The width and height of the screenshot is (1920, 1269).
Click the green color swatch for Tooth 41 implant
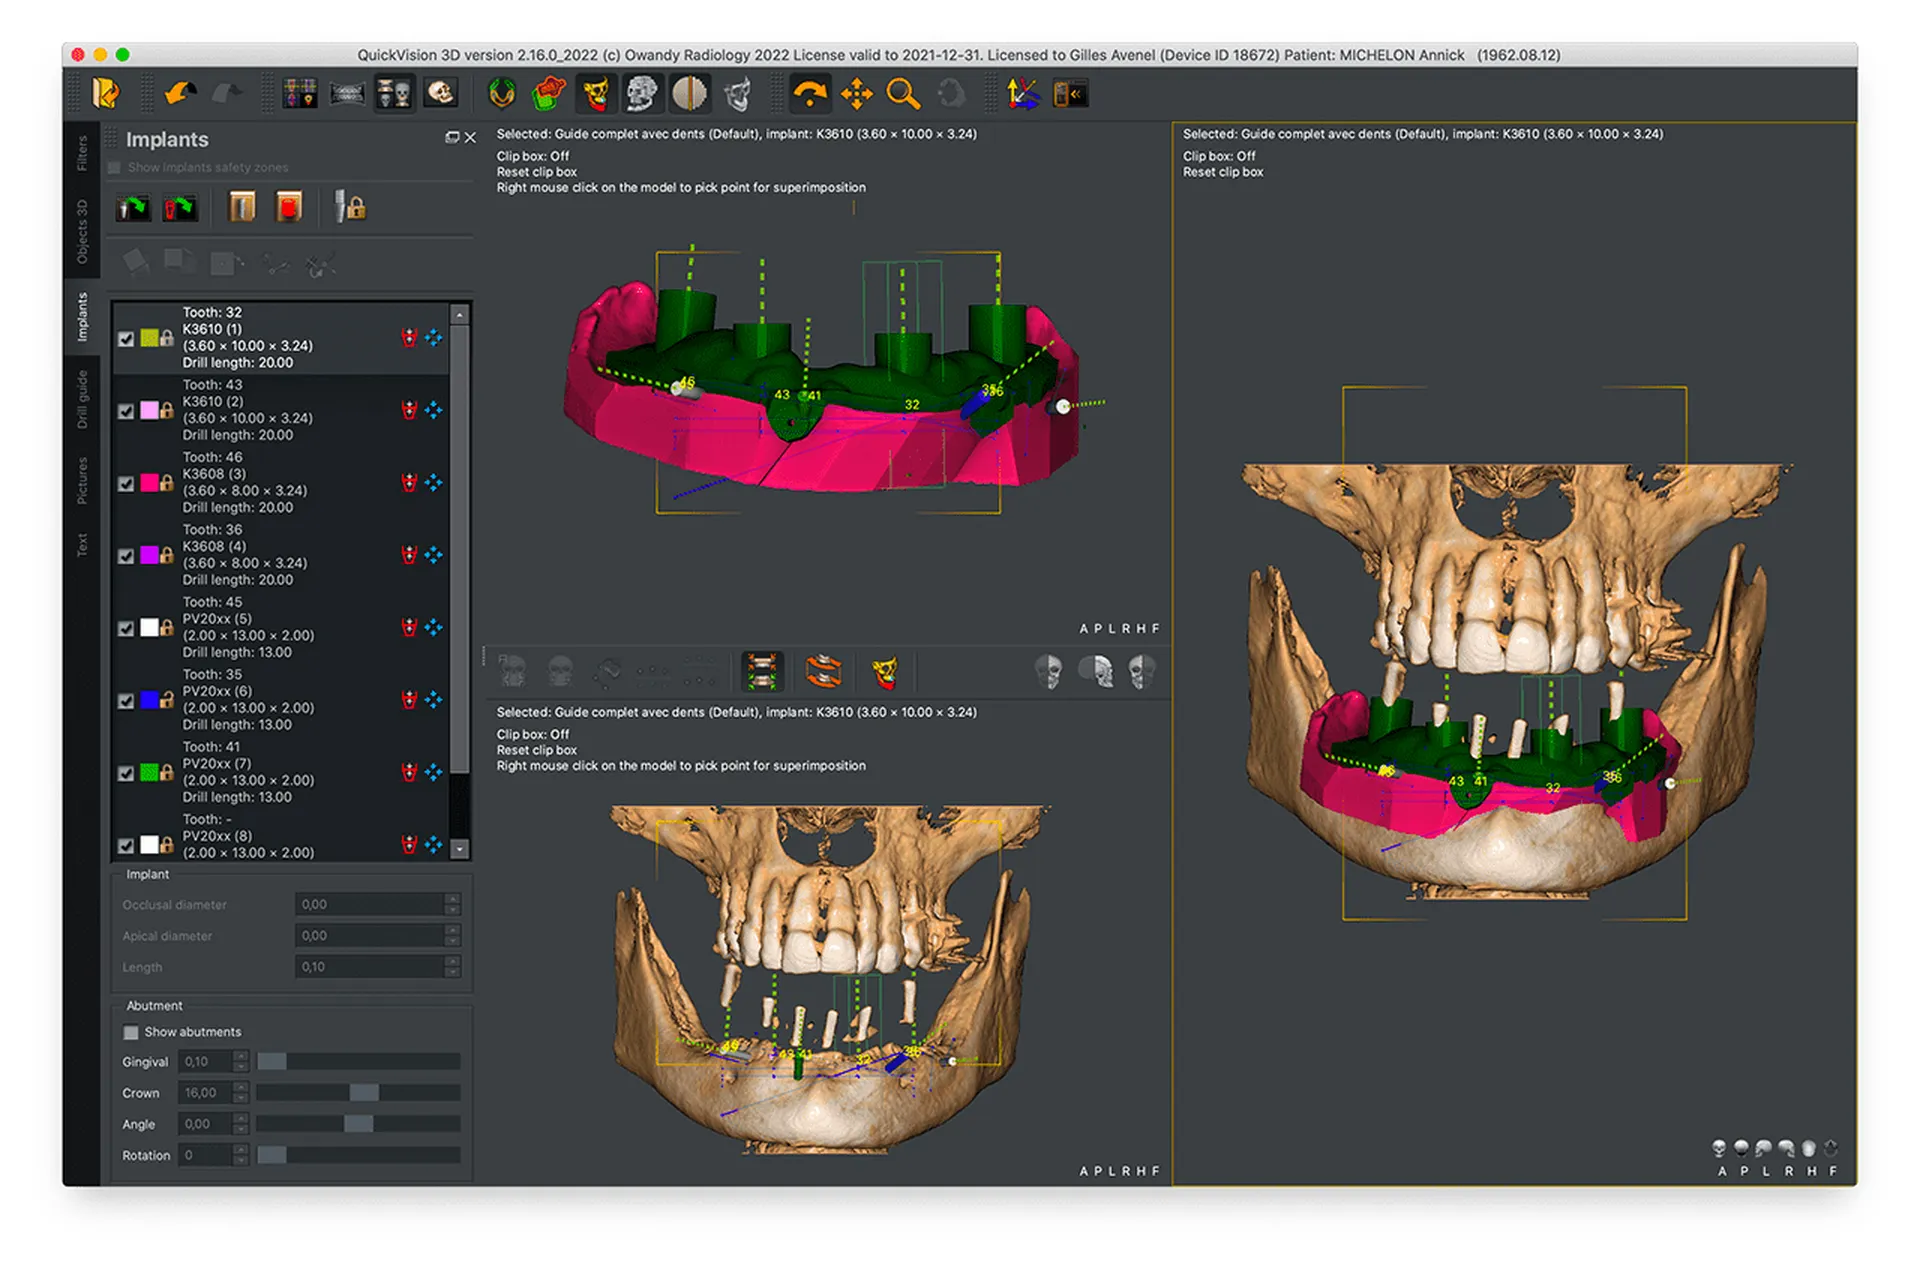click(150, 773)
